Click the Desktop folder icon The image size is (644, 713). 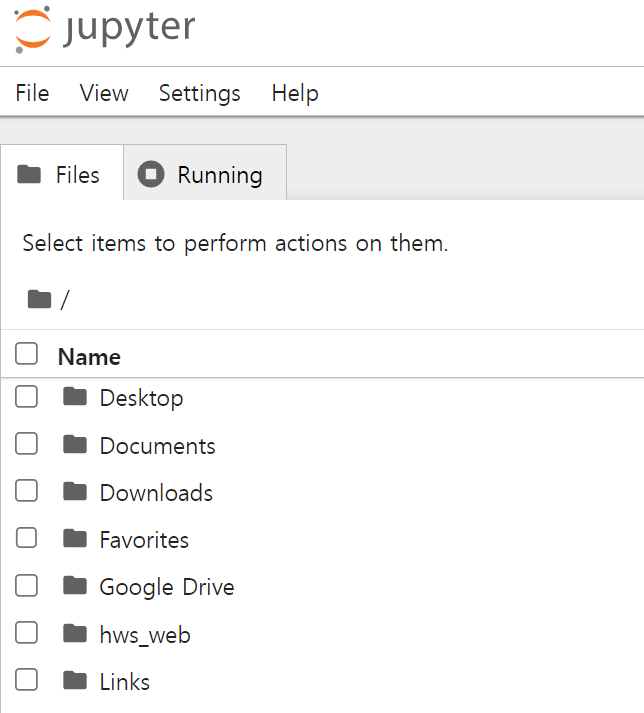tap(75, 397)
